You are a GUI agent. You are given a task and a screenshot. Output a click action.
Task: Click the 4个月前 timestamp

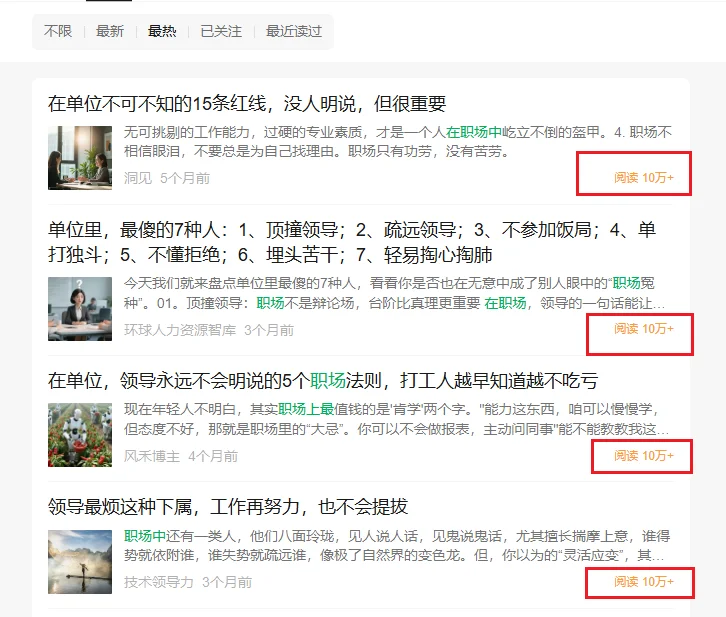(x=213, y=456)
